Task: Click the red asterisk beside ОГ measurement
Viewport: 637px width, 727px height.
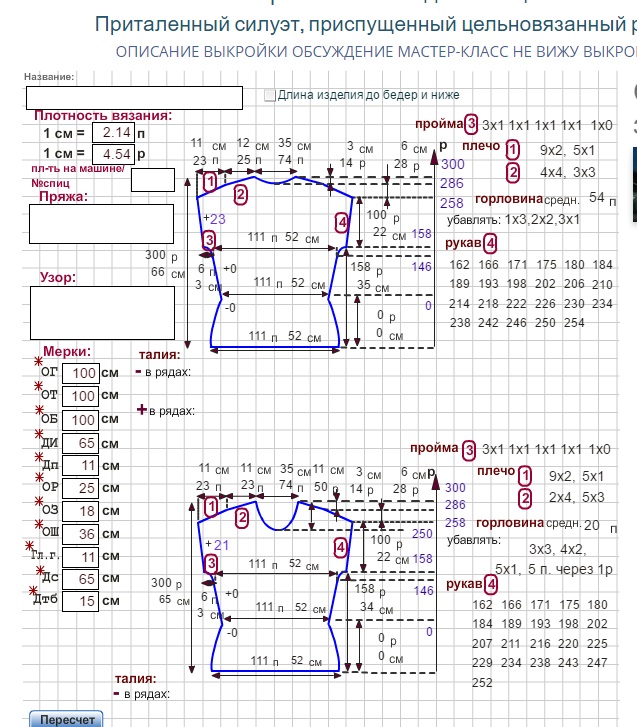Action: (x=40, y=361)
